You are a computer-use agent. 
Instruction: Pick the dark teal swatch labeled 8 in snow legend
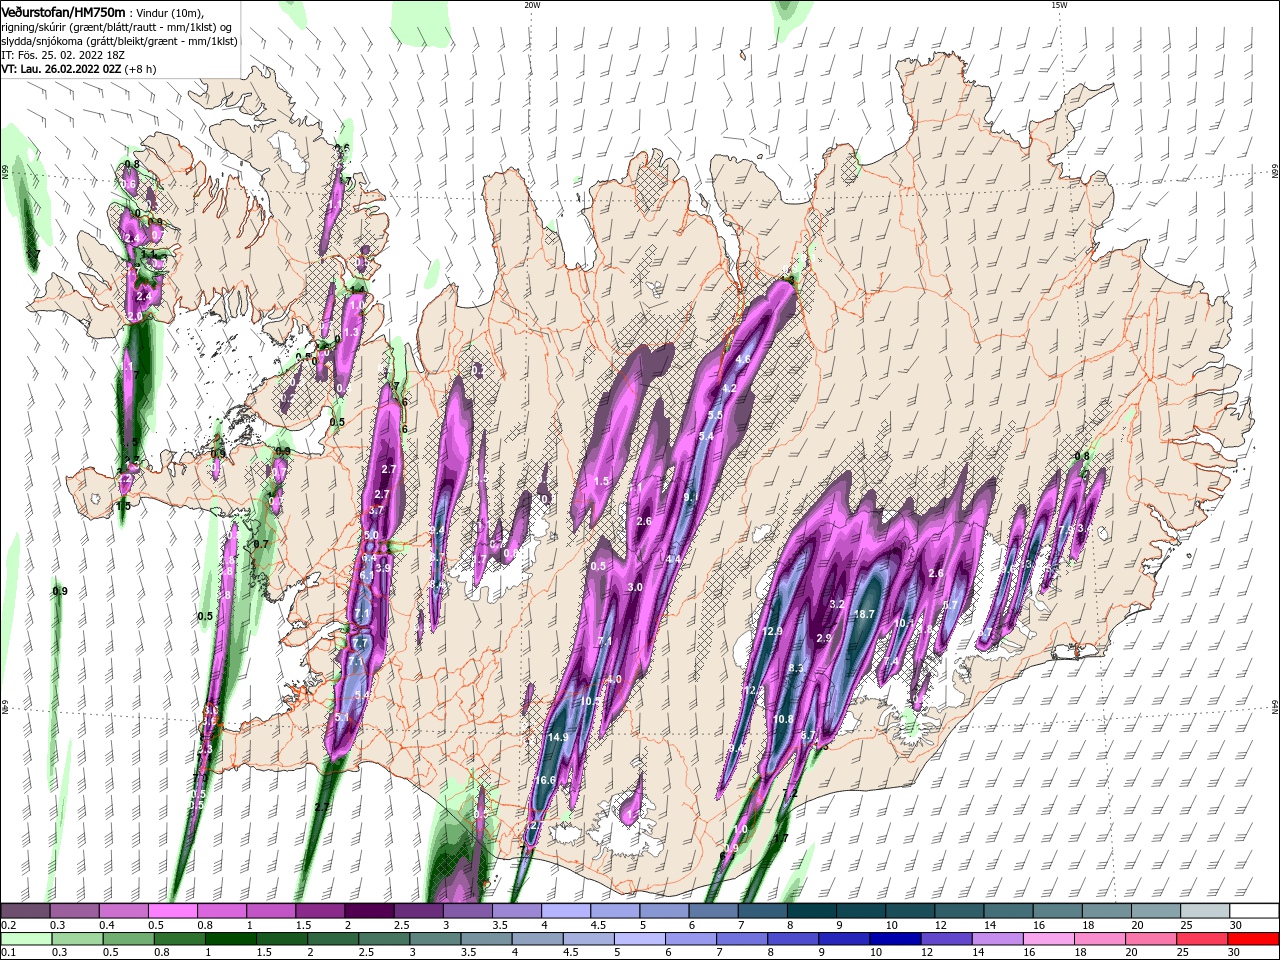[x=811, y=911]
